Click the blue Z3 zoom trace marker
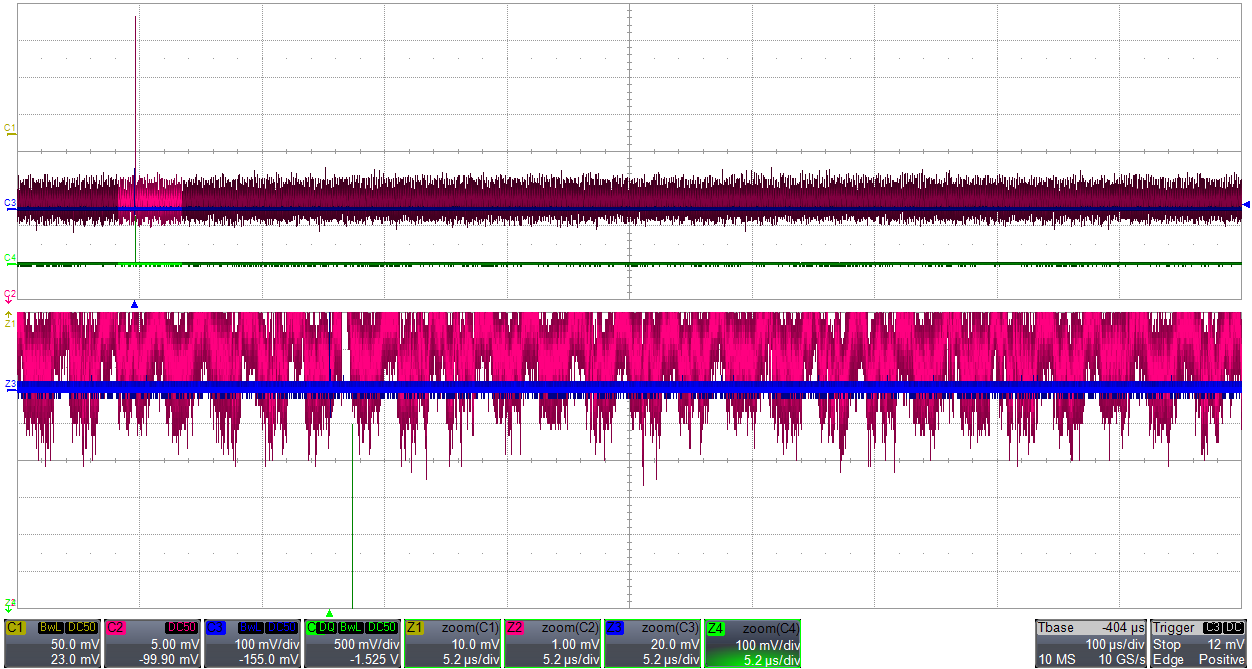 (10, 384)
